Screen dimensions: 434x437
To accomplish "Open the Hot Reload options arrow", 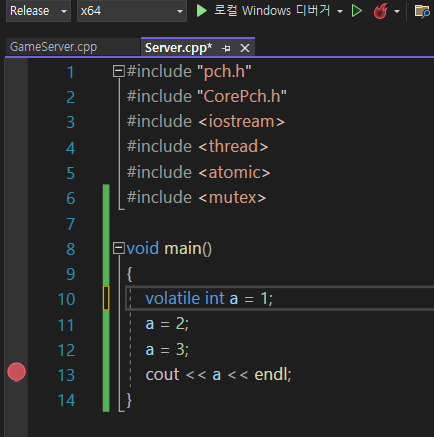I will 397,11.
